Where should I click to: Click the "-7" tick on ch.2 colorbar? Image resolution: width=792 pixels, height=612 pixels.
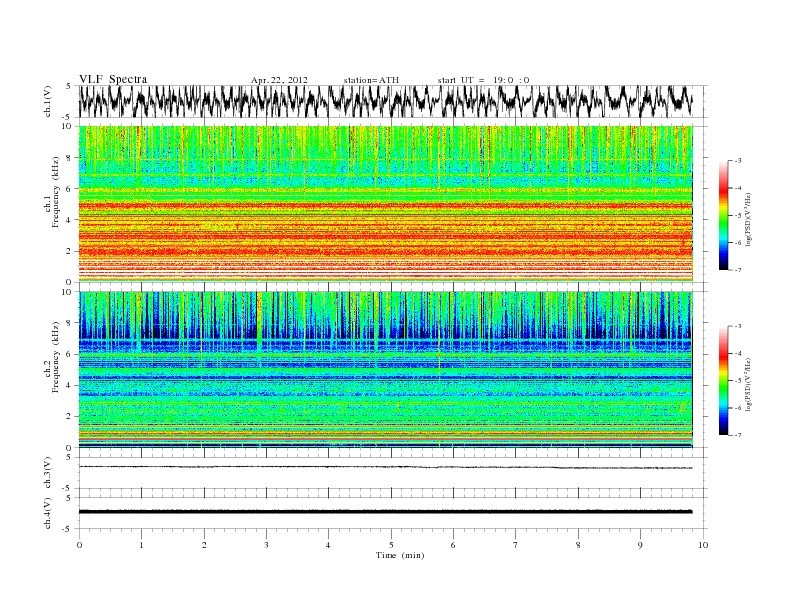(x=738, y=435)
